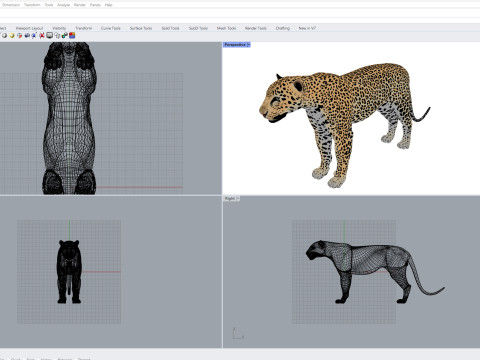This screenshot has width=480, height=360.
Task: Click the multicolored sphere icon
Action: pos(20,35)
